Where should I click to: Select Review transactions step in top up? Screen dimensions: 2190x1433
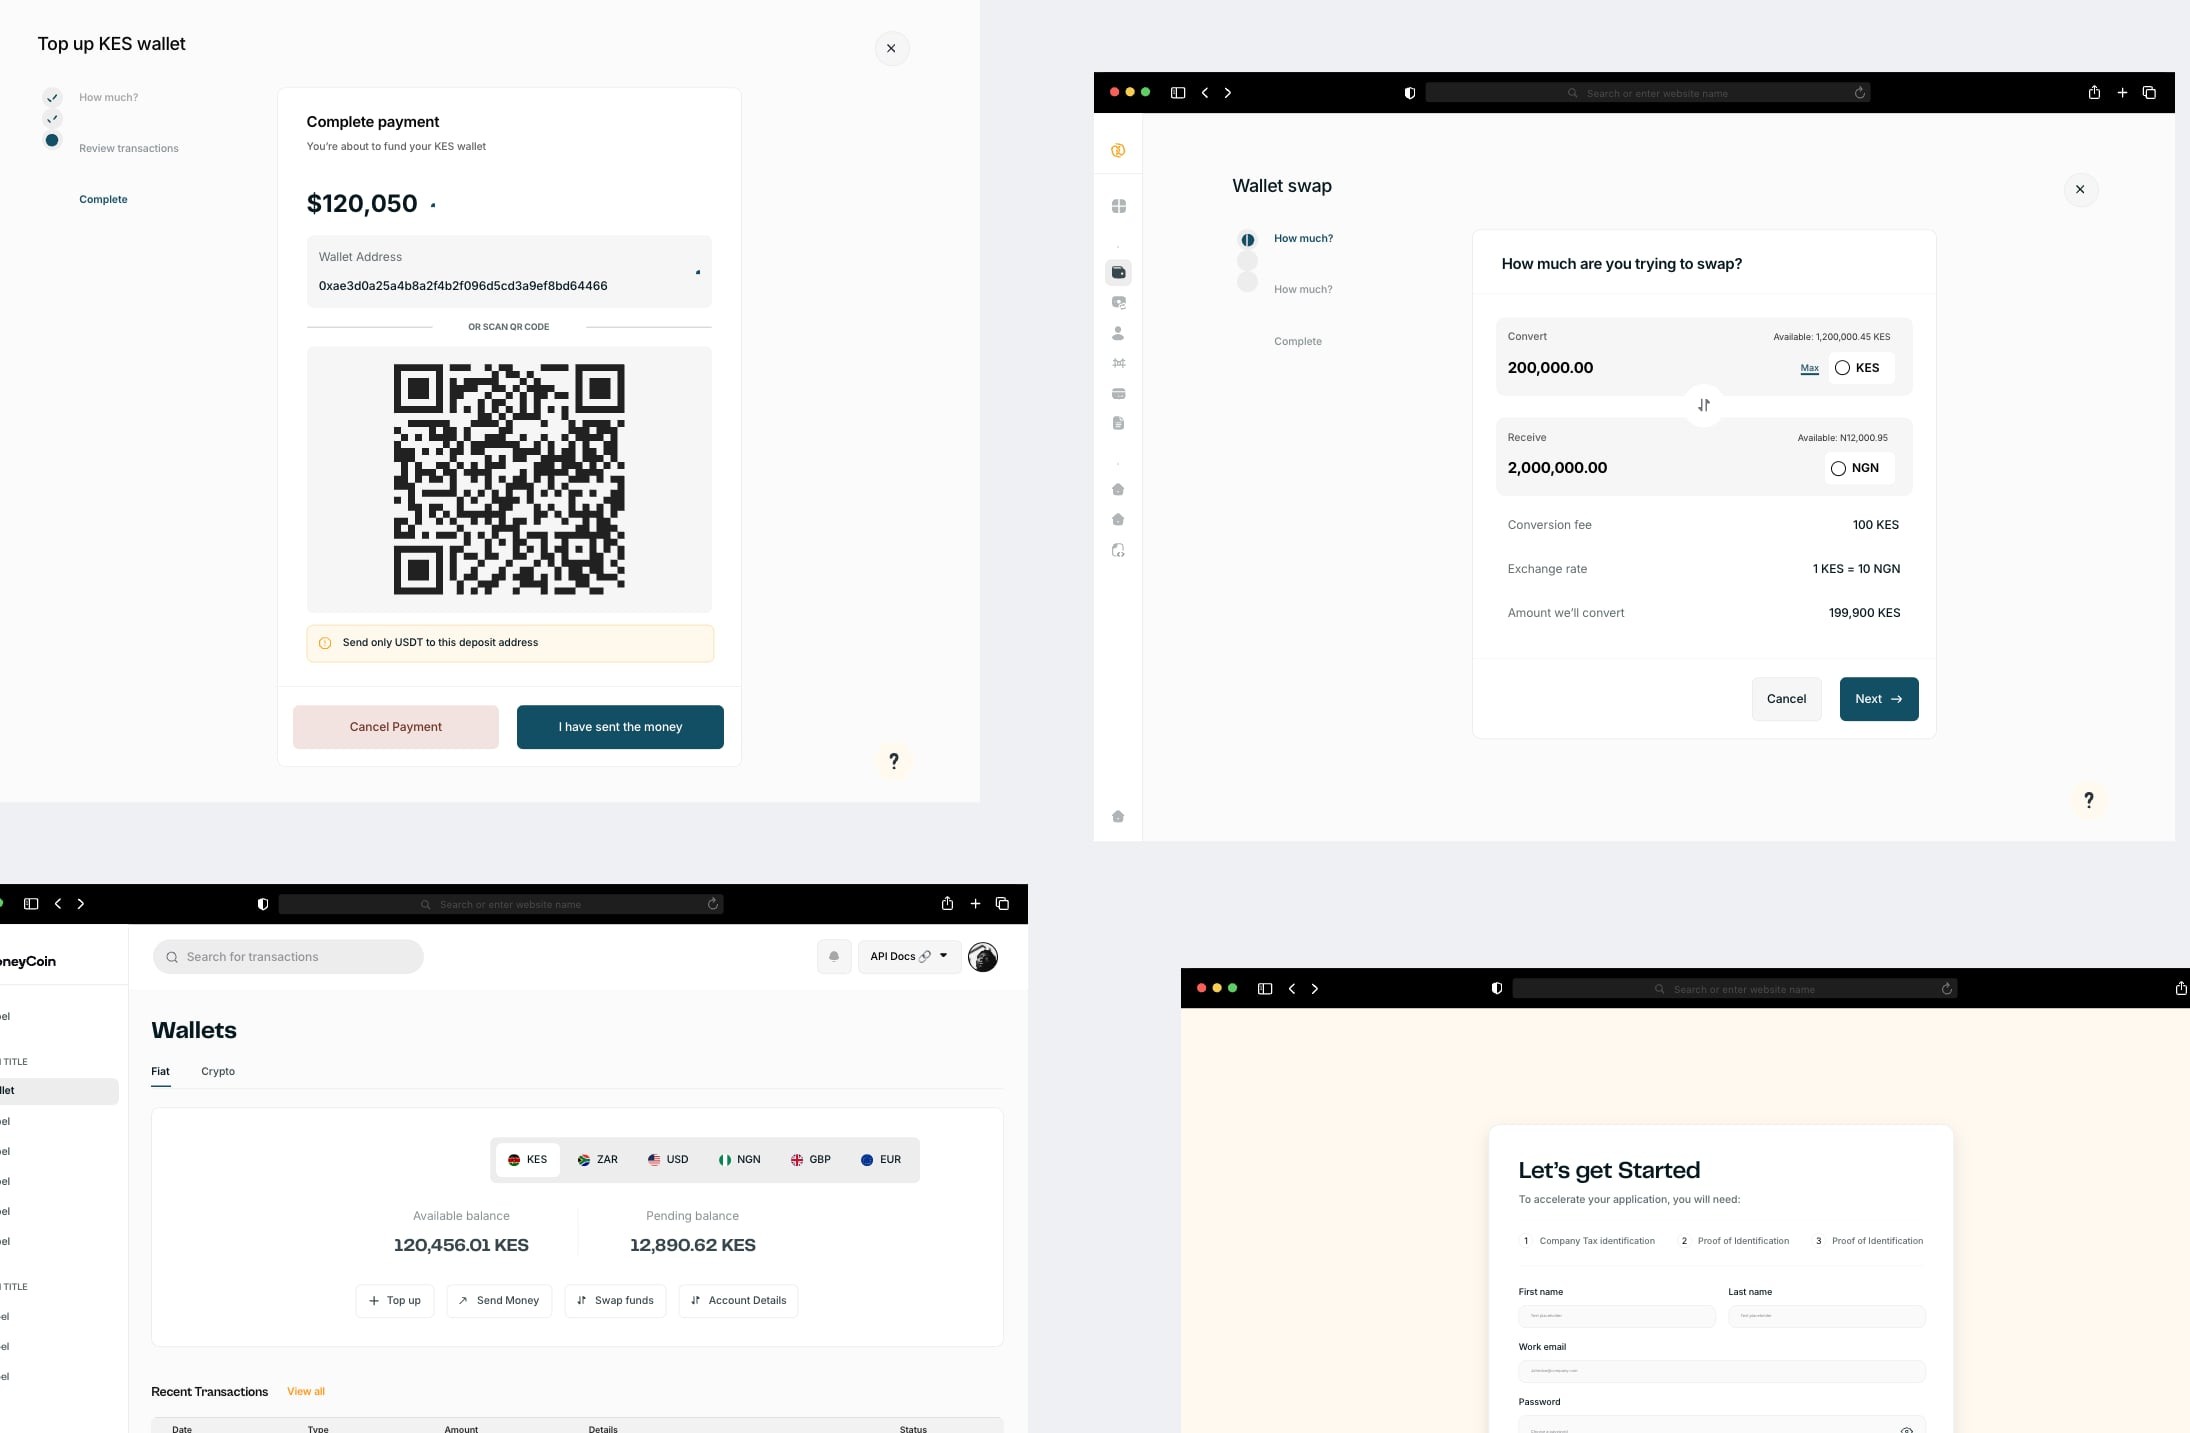(x=129, y=148)
